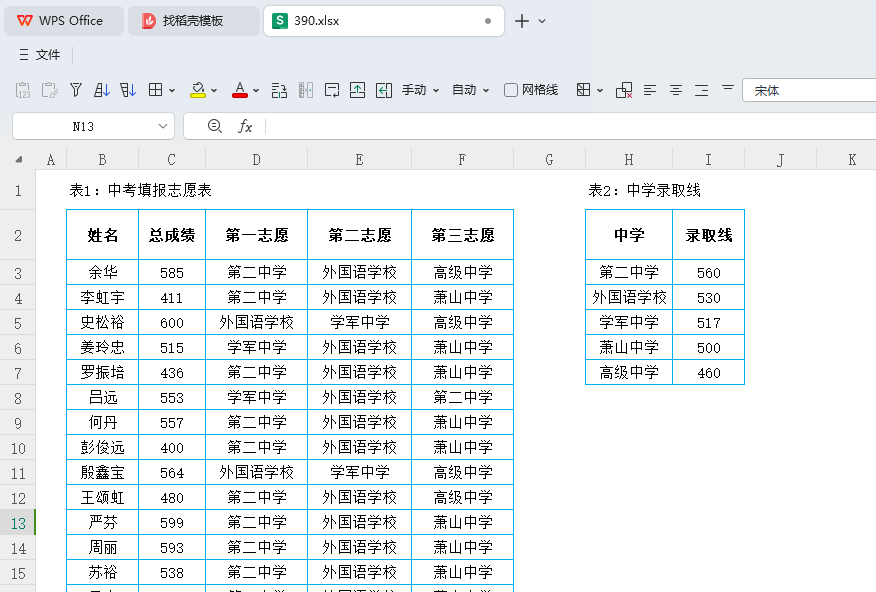Click the WPS Office logo icon
Image resolution: width=876 pixels, height=592 pixels.
25,21
